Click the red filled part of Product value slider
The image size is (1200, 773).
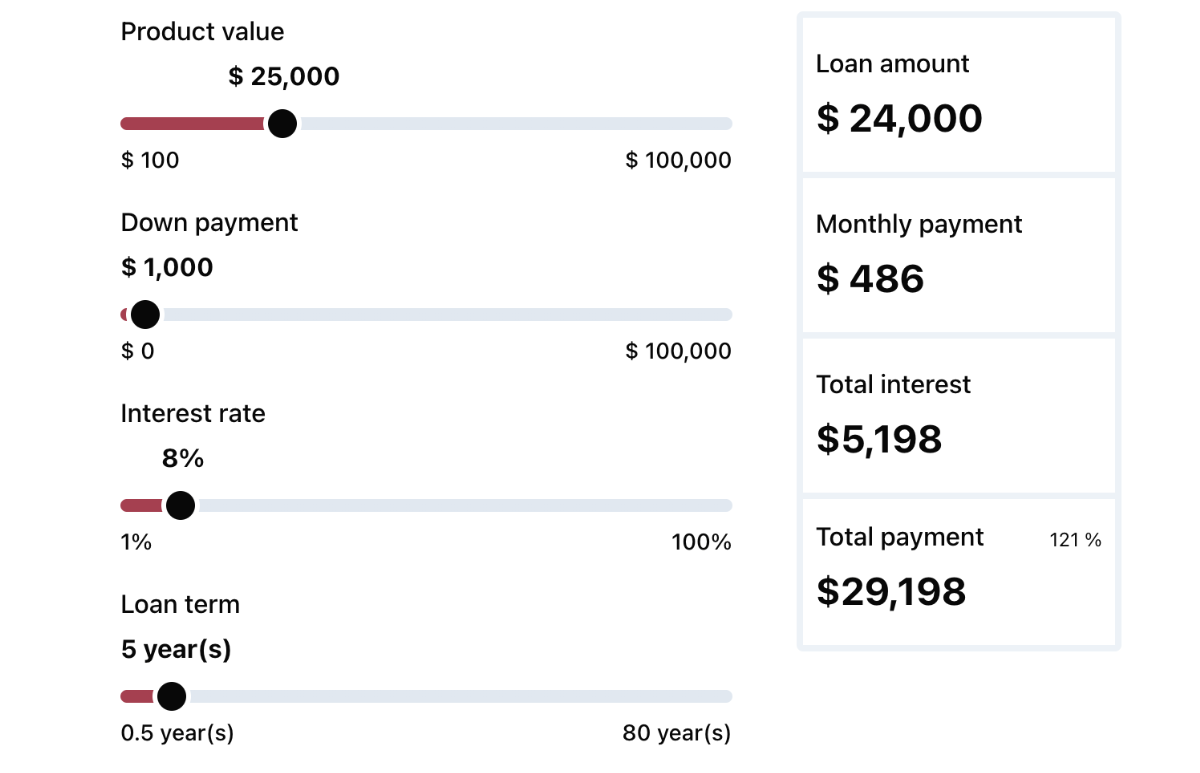pos(194,124)
